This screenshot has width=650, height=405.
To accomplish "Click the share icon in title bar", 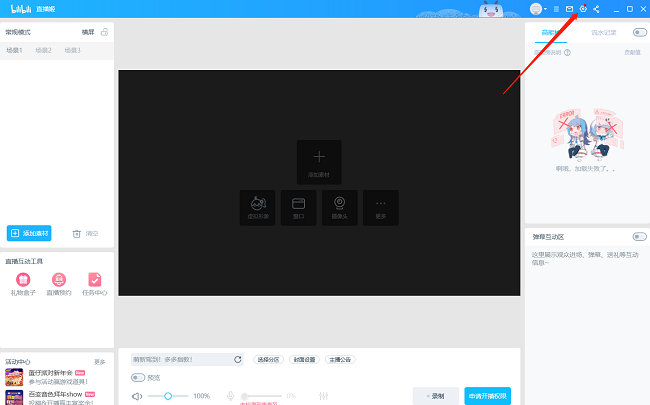I will click(x=596, y=9).
